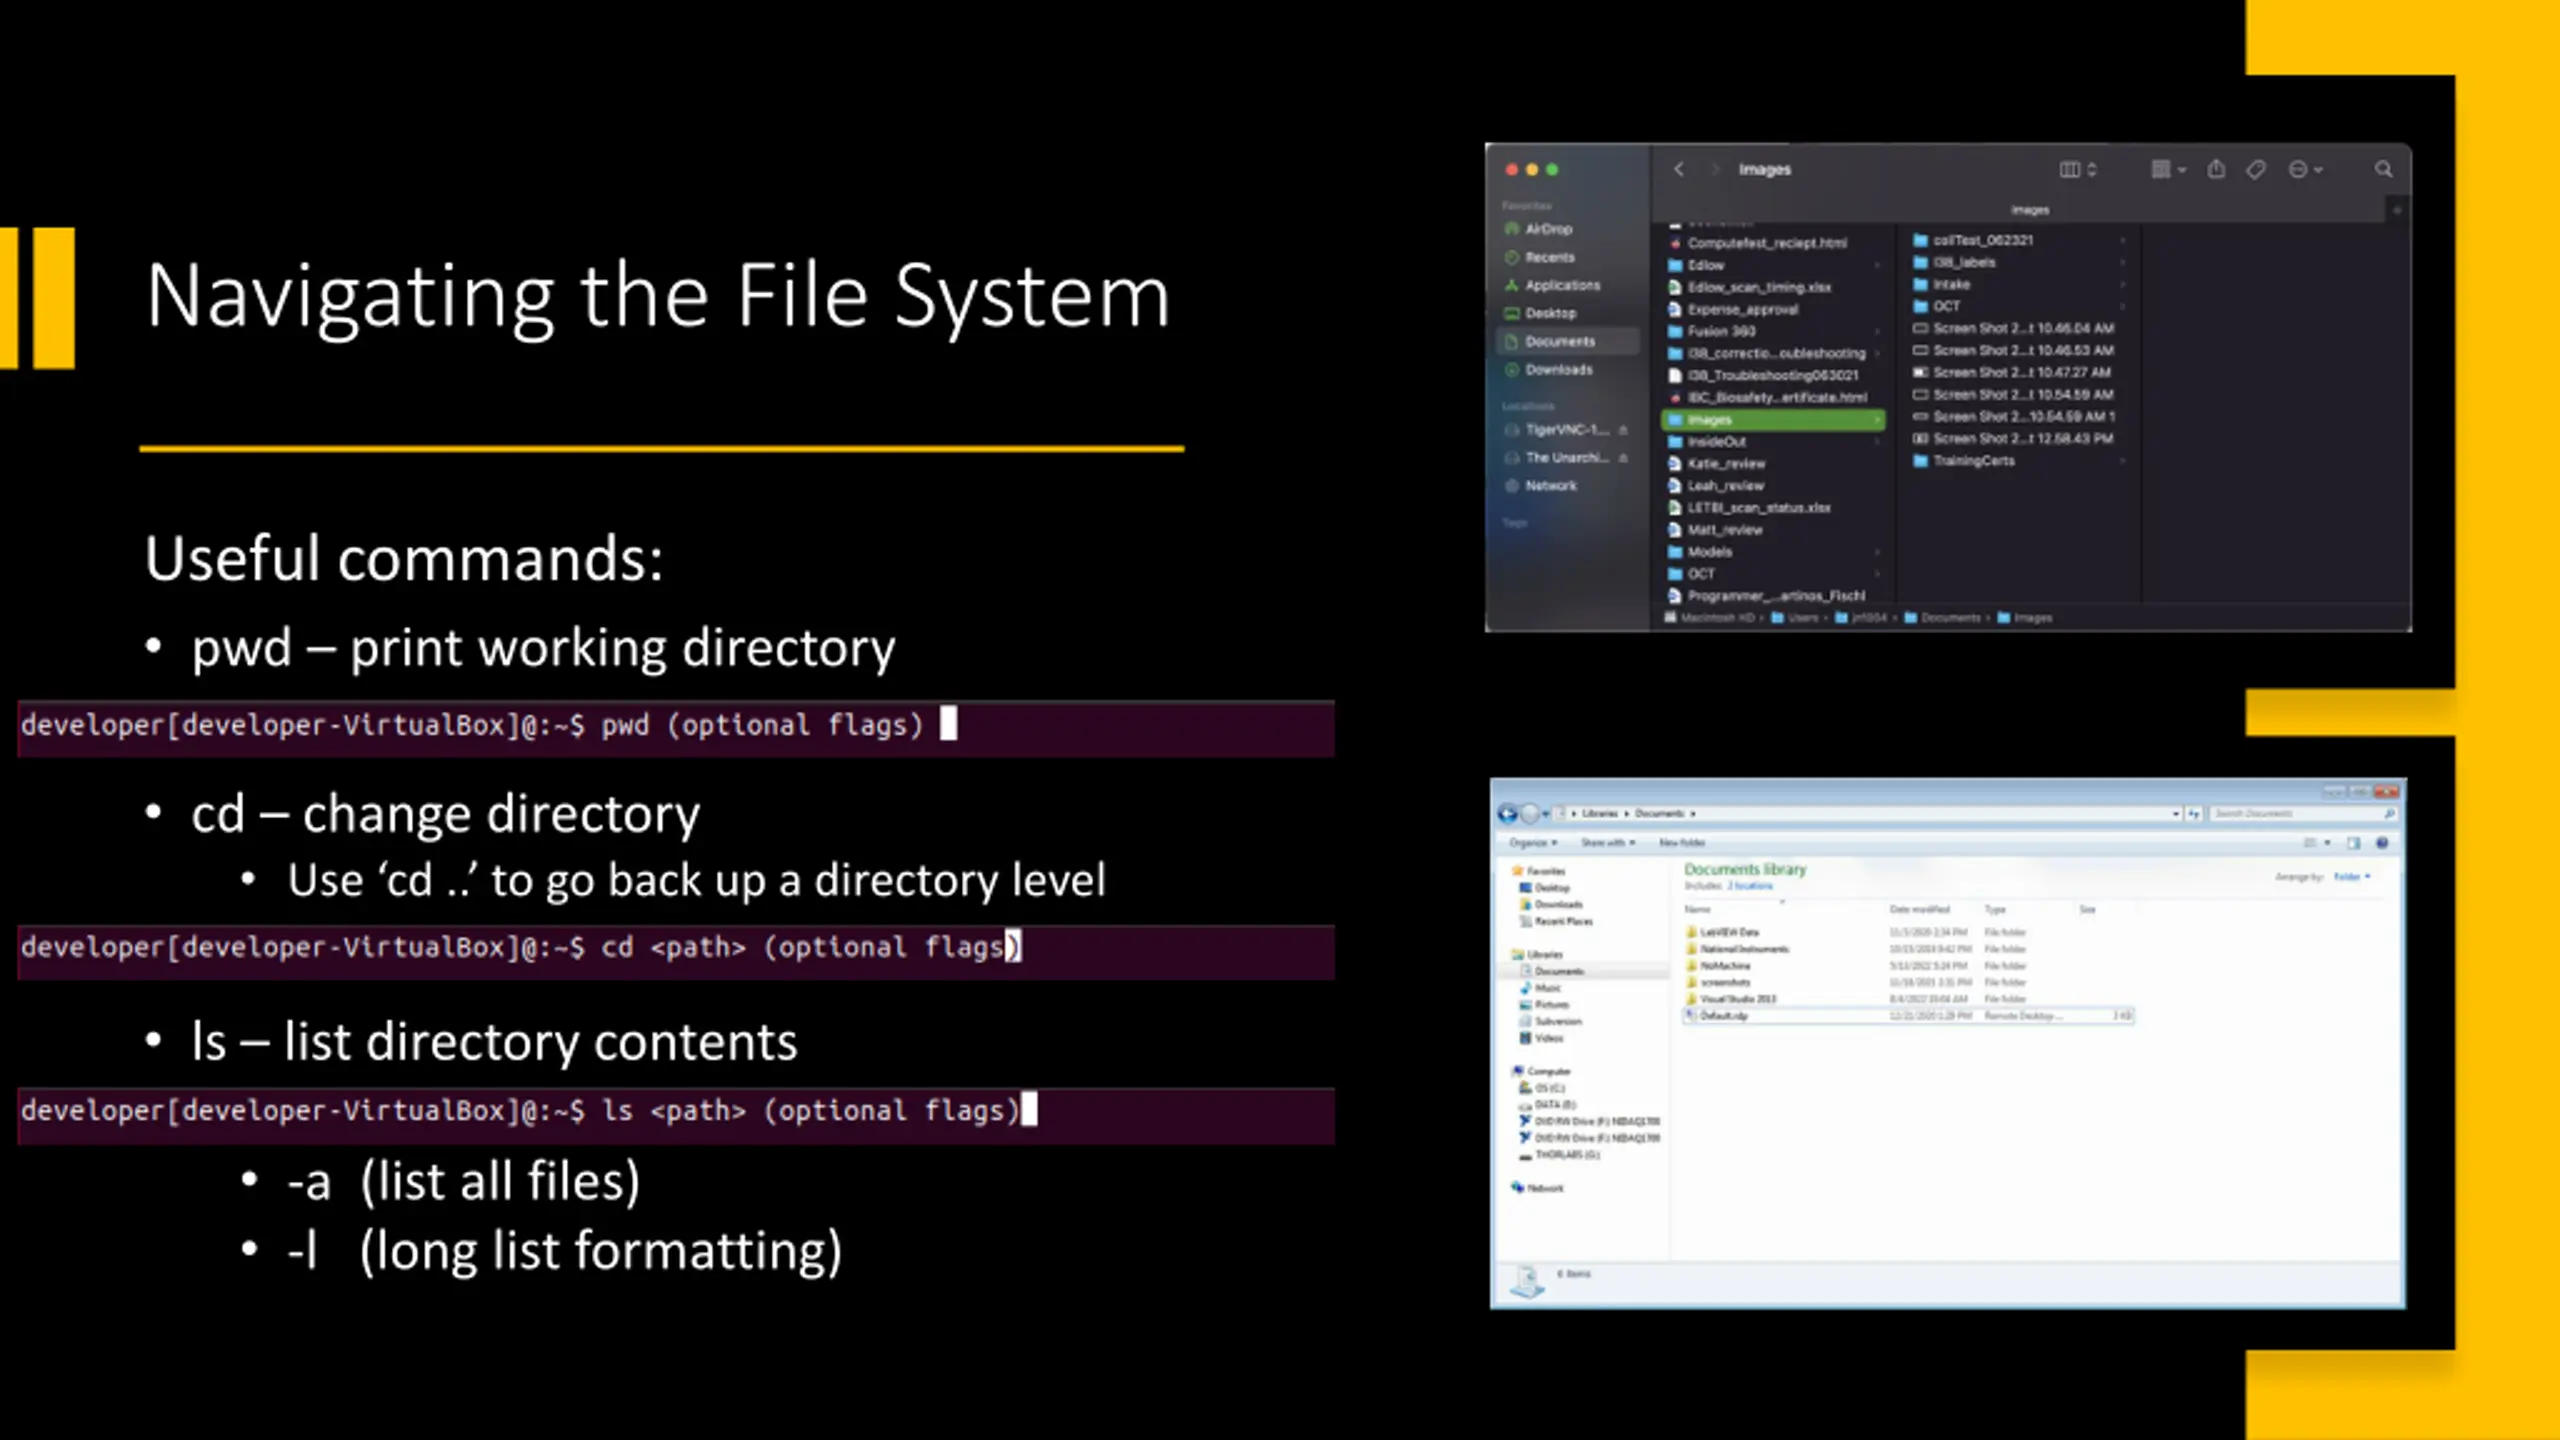The width and height of the screenshot is (2560, 1440).
Task: Select AirDrop in Finder sidebar
Action: (x=1548, y=229)
